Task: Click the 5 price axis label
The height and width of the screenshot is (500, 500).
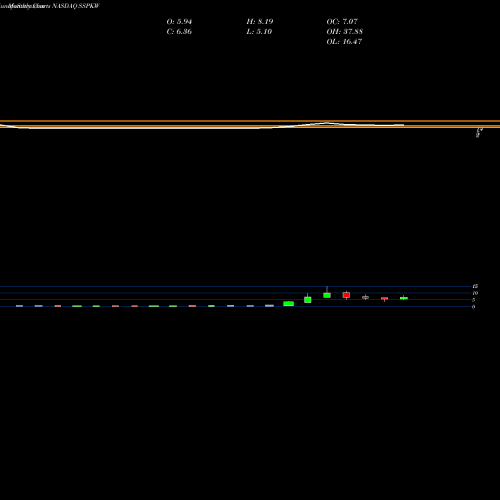Action: tap(473, 300)
